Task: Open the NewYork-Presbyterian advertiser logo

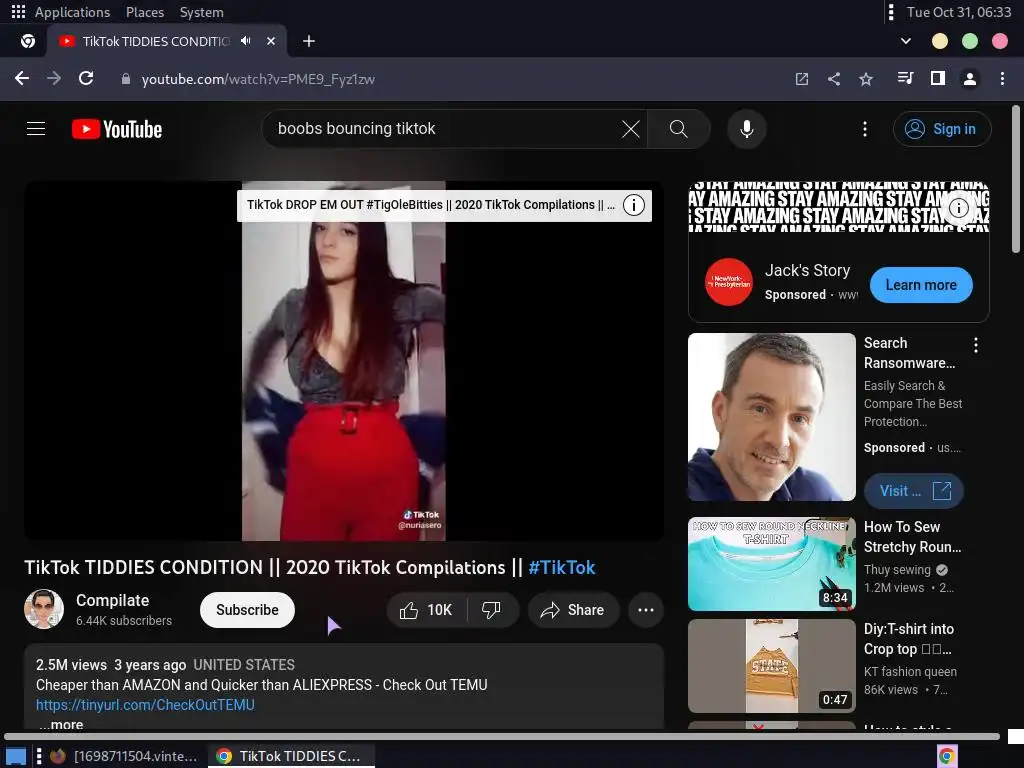Action: [x=729, y=282]
